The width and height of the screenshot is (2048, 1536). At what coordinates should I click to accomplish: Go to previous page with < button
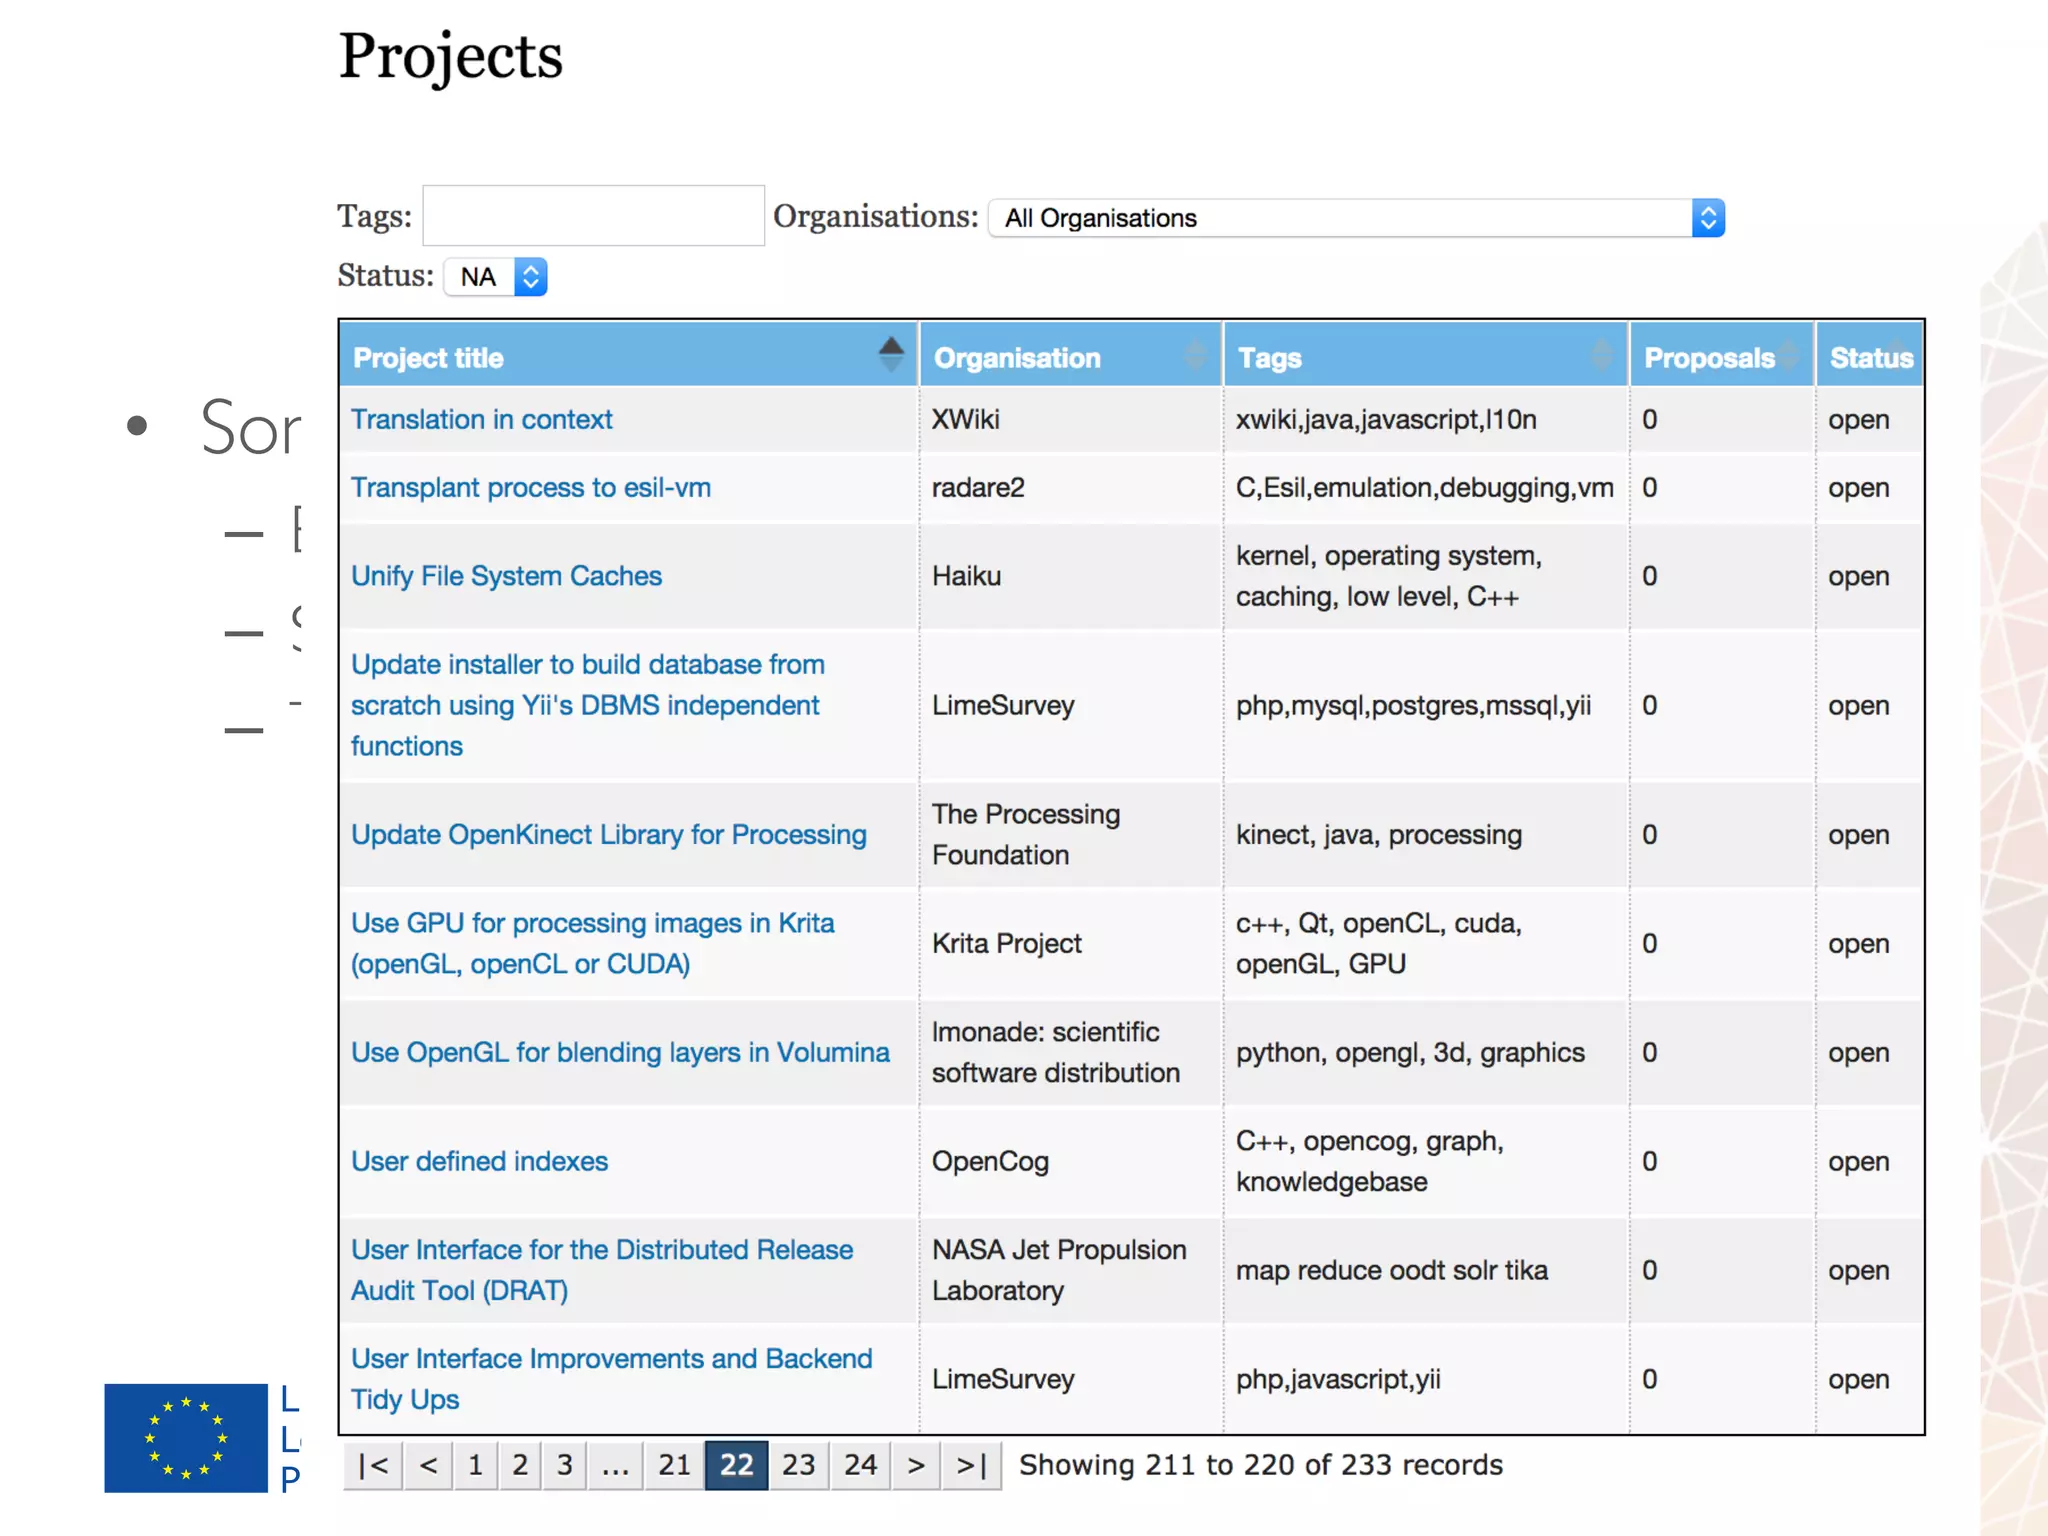coord(428,1465)
